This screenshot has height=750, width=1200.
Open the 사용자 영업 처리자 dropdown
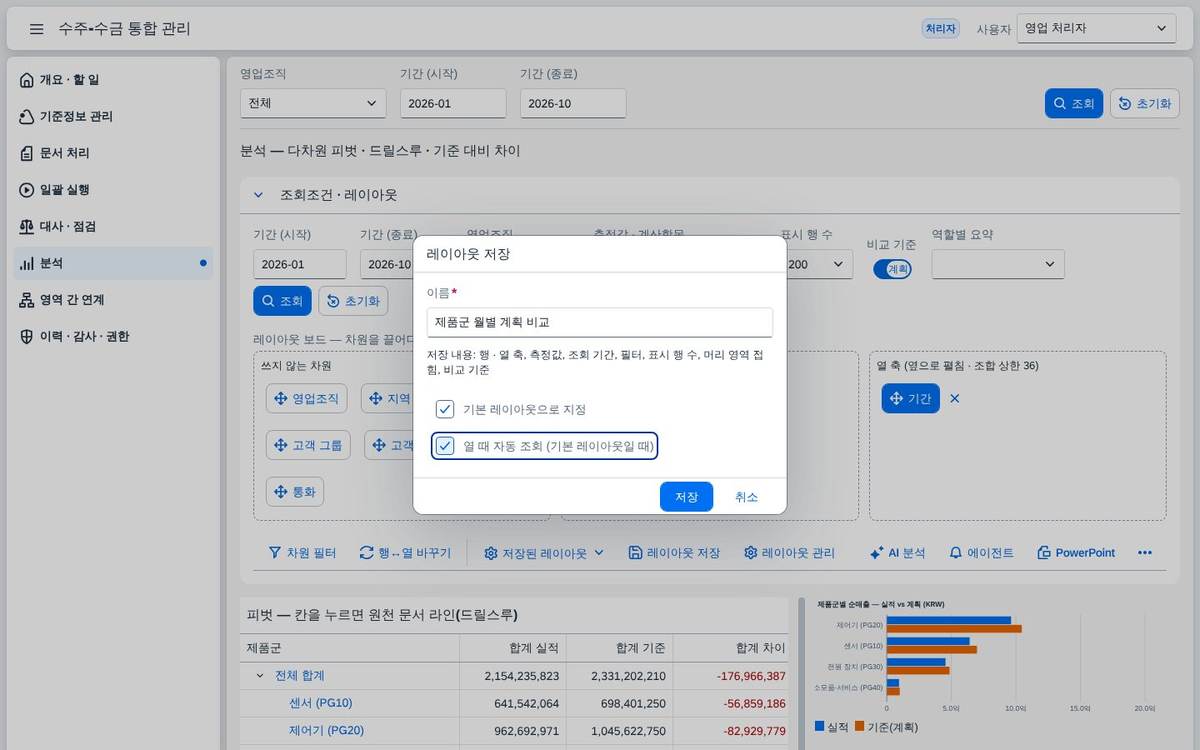(1096, 29)
